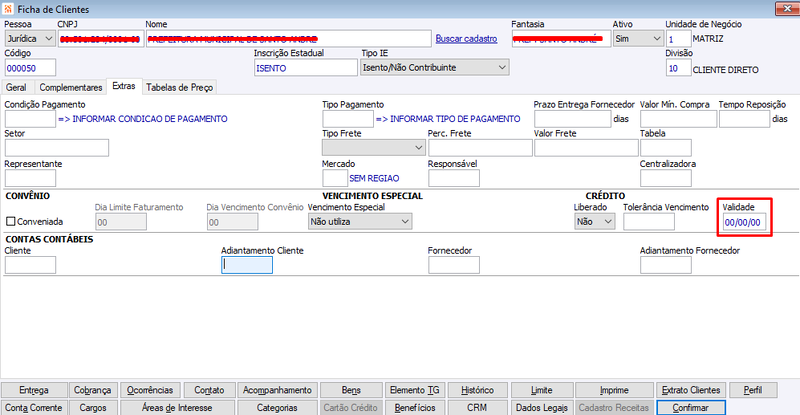800x415 pixels.
Task: Click the Valor Mín. Compra field
Action: point(679,119)
